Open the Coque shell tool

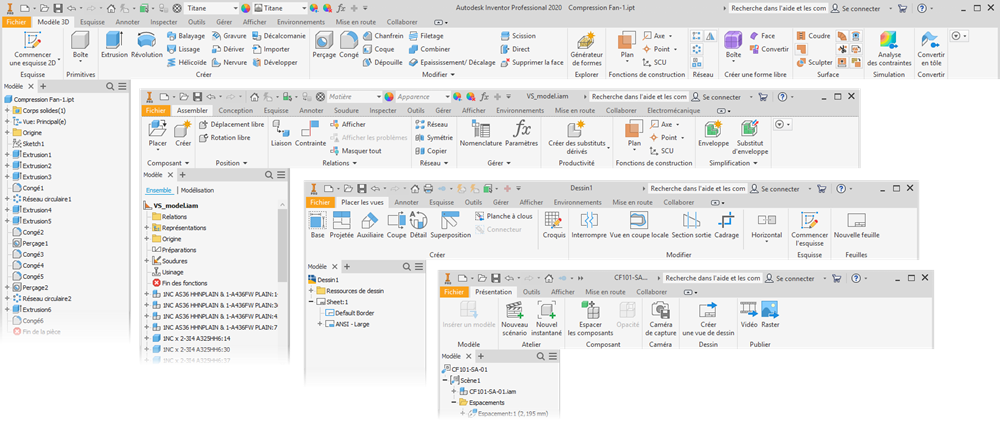378,49
